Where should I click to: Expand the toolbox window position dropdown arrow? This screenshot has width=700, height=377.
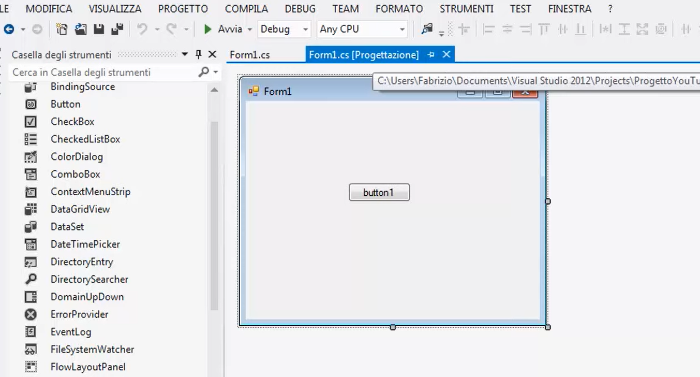click(x=185, y=54)
